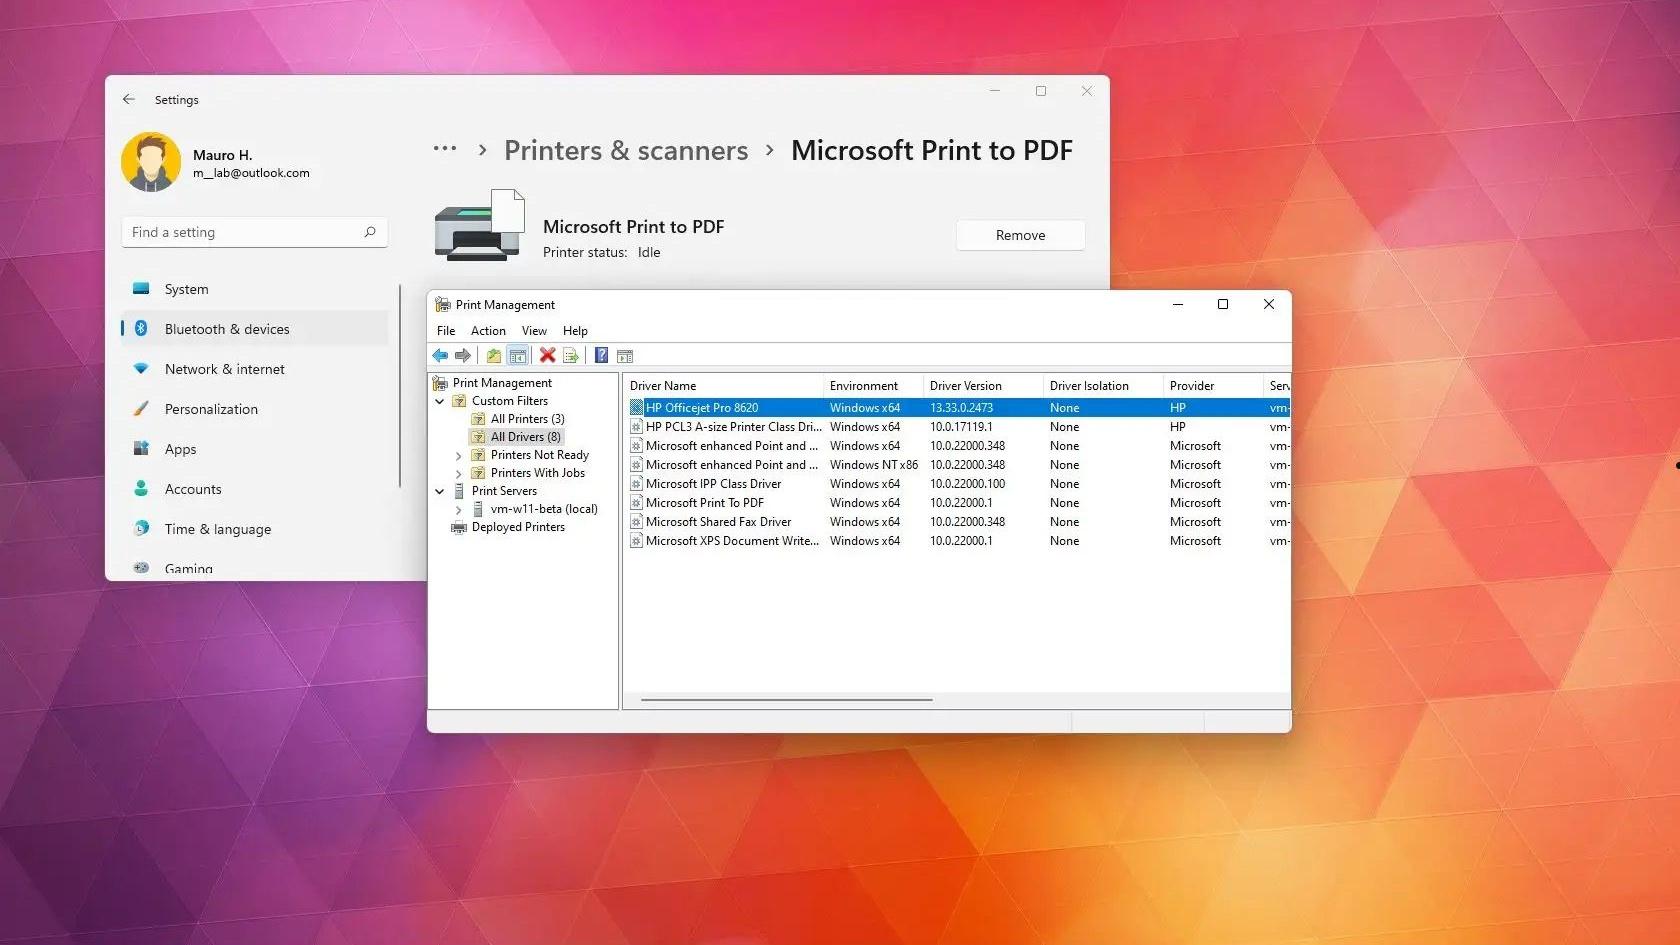
Task: Click the Printers & scanners breadcrumb link
Action: tap(626, 150)
